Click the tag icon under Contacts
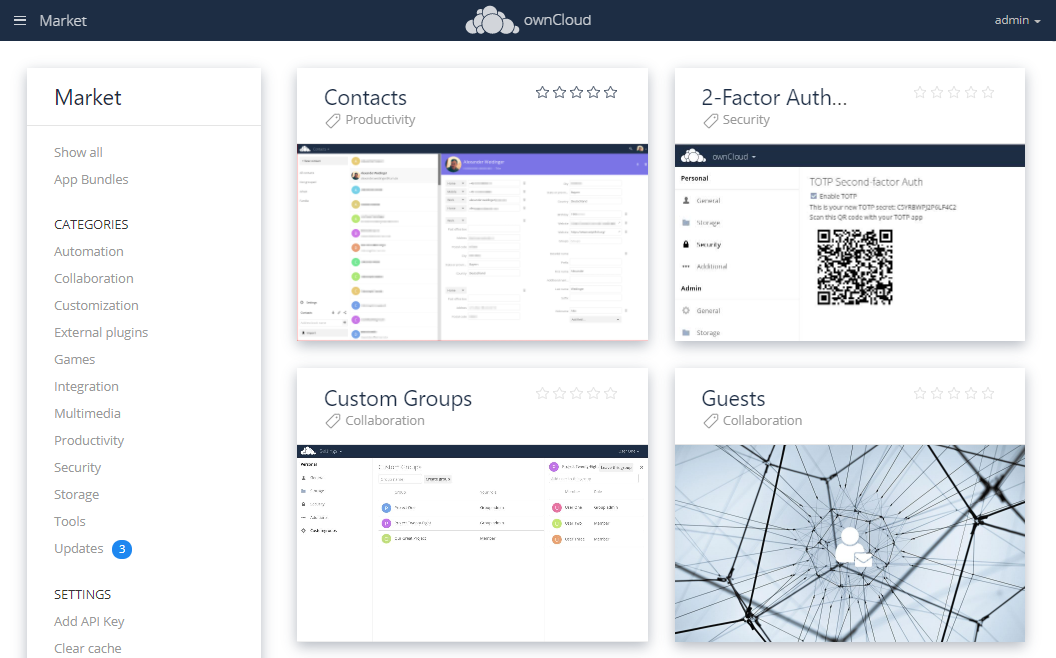The width and height of the screenshot is (1056, 658). [x=333, y=120]
